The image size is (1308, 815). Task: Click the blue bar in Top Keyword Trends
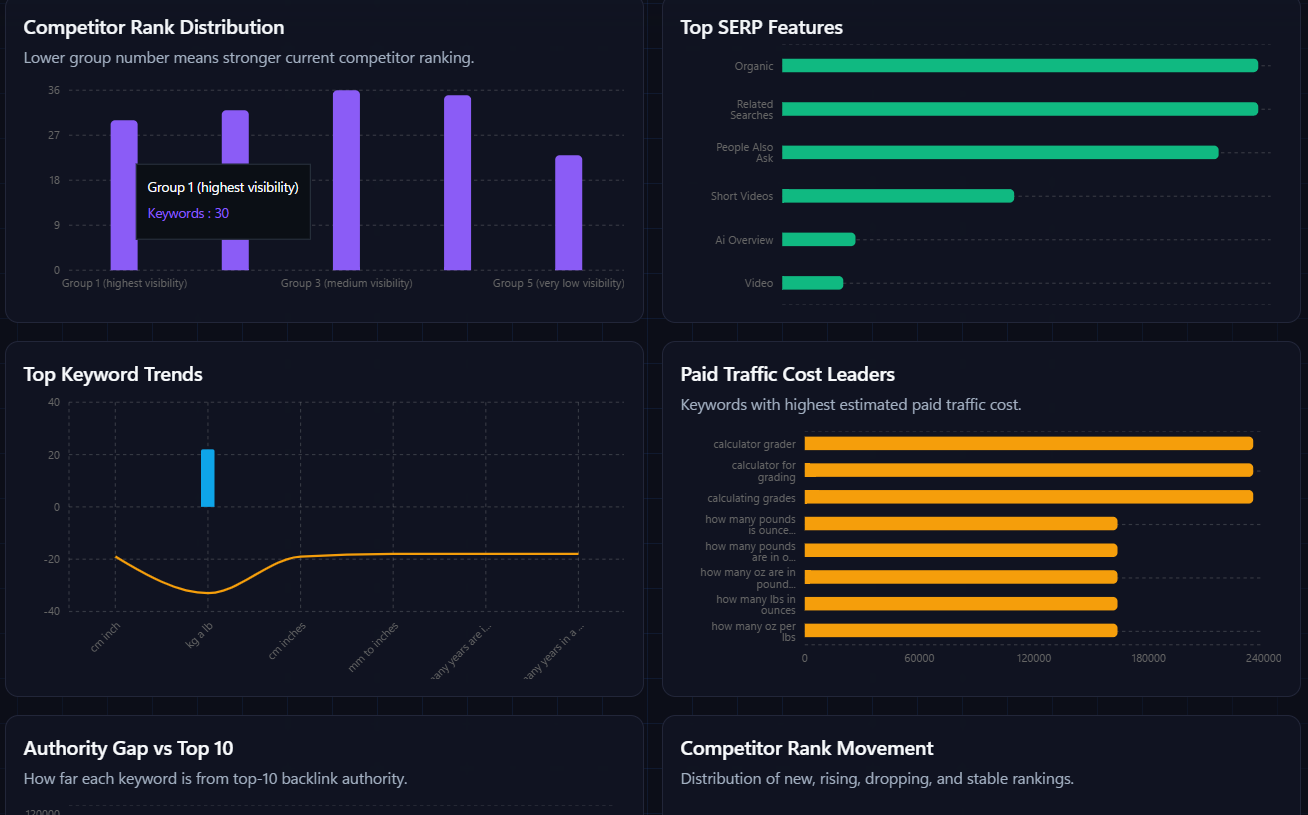tap(208, 478)
